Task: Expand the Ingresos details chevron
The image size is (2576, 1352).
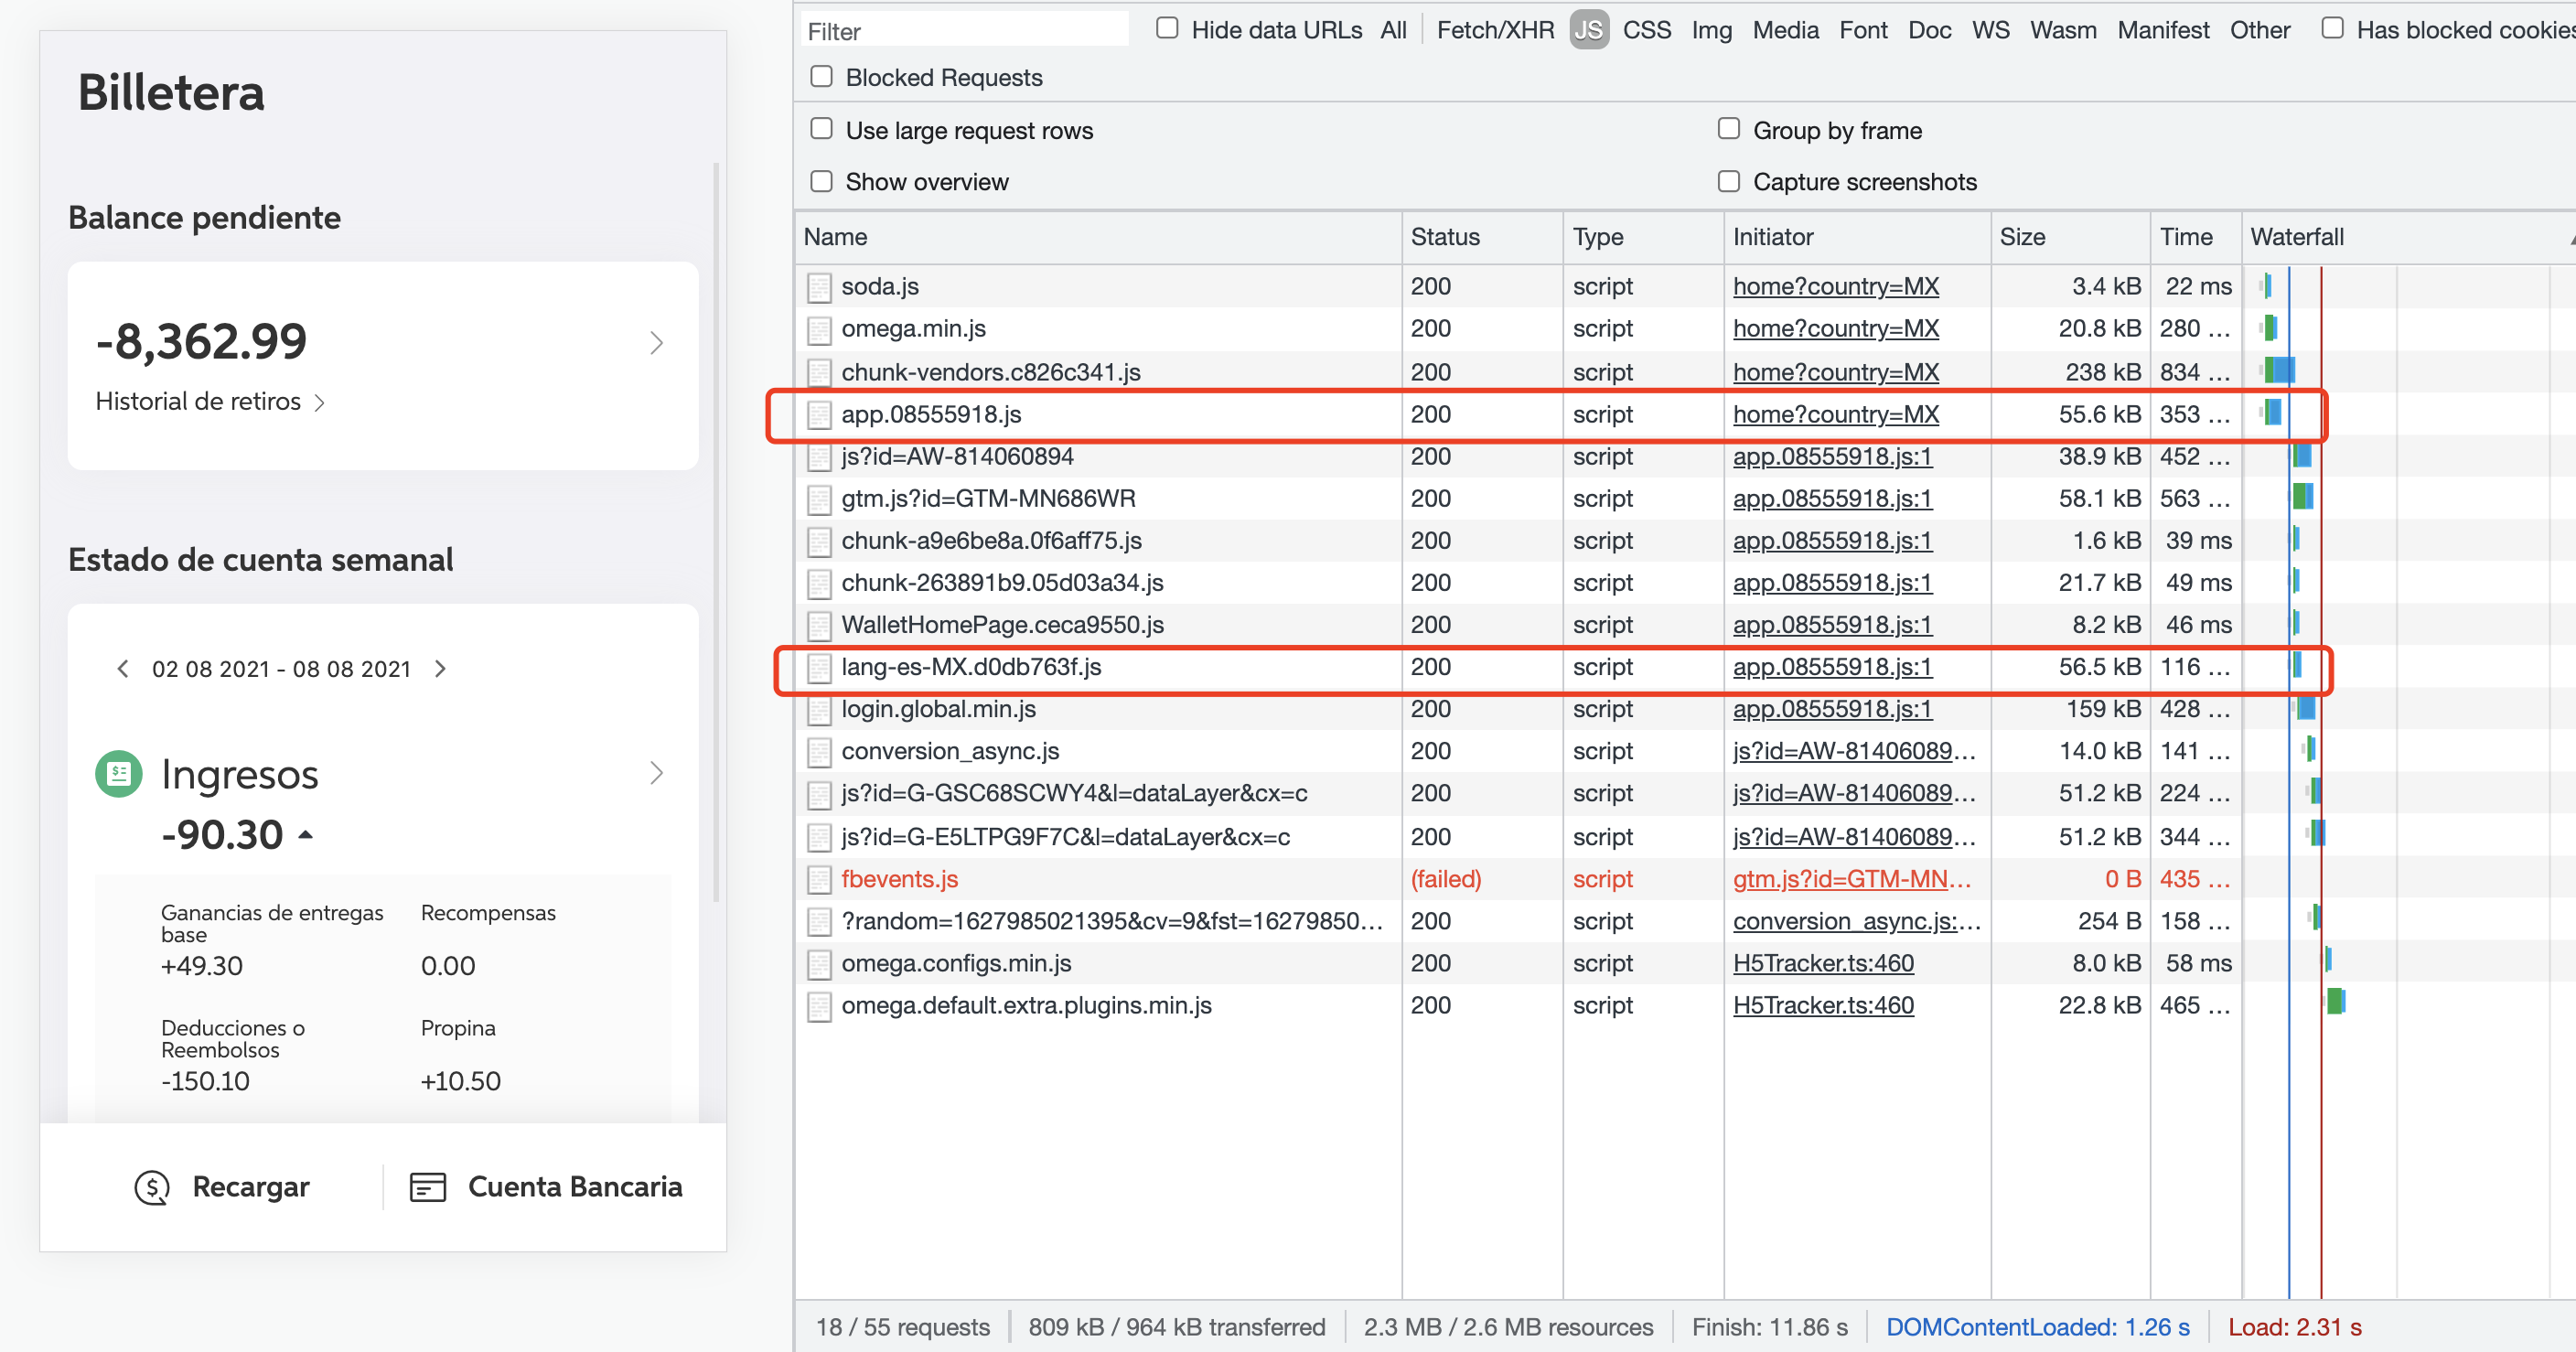Action: click(x=656, y=773)
